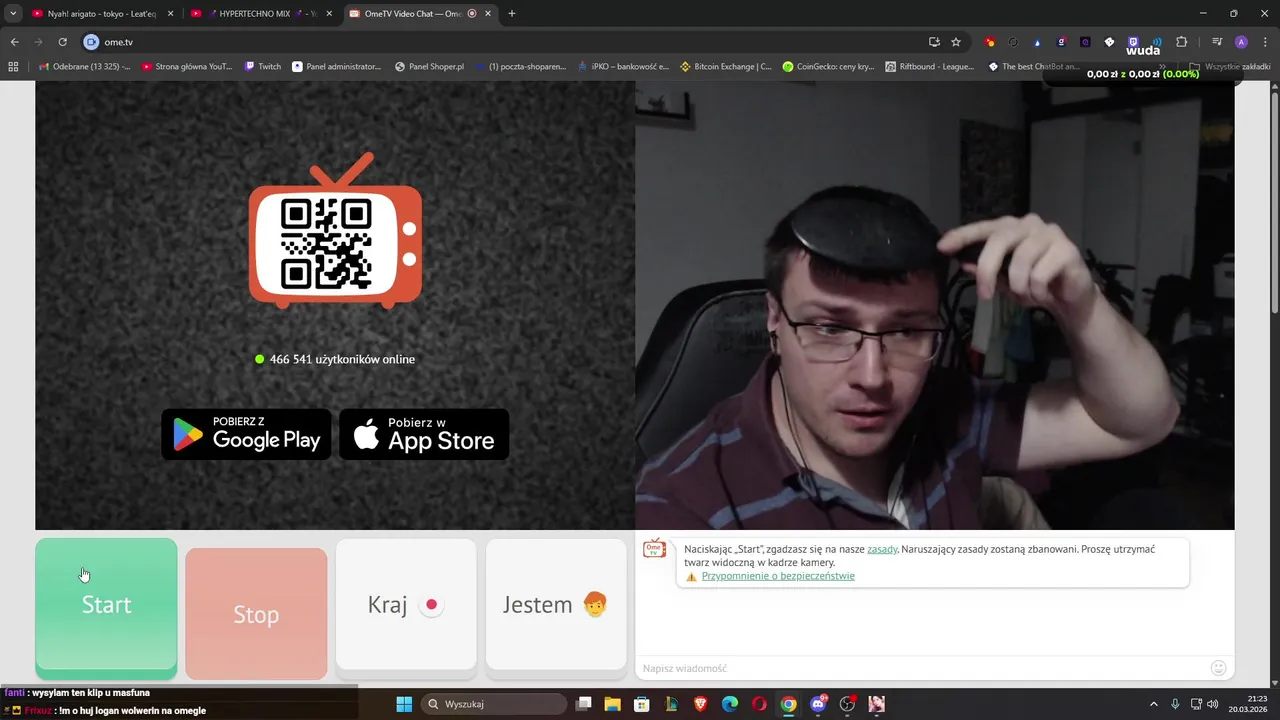Open Google Chrome on the taskbar
This screenshot has width=1280, height=720.
[x=788, y=704]
